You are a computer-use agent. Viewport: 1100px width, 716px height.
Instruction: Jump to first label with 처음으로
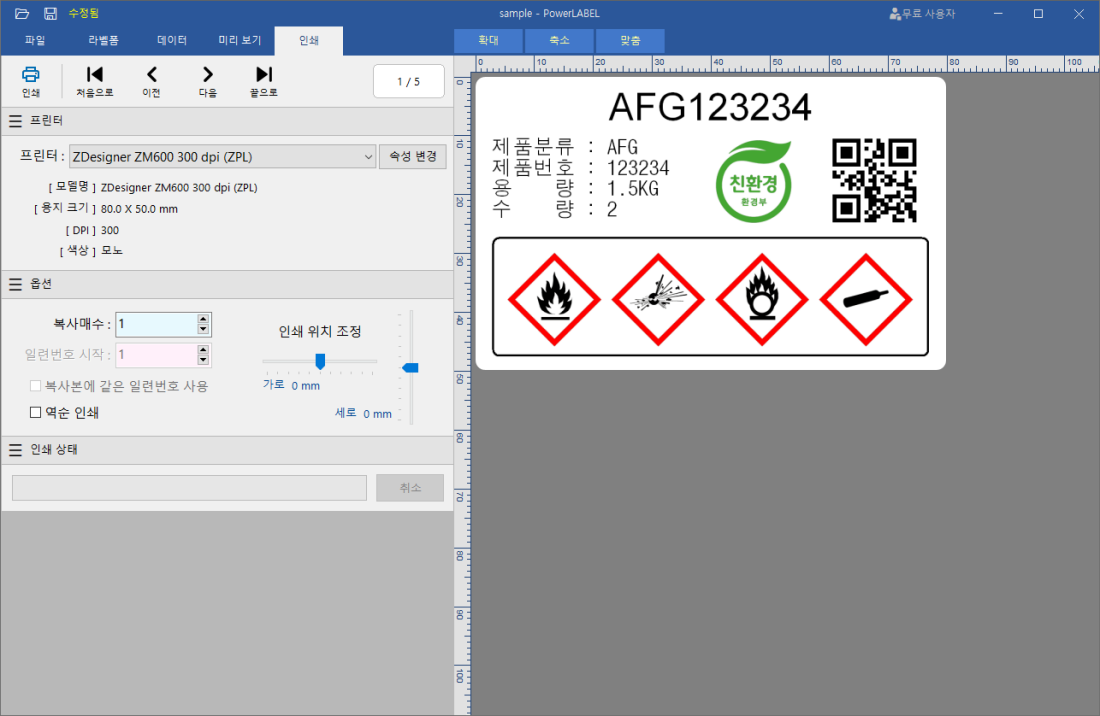[x=95, y=75]
